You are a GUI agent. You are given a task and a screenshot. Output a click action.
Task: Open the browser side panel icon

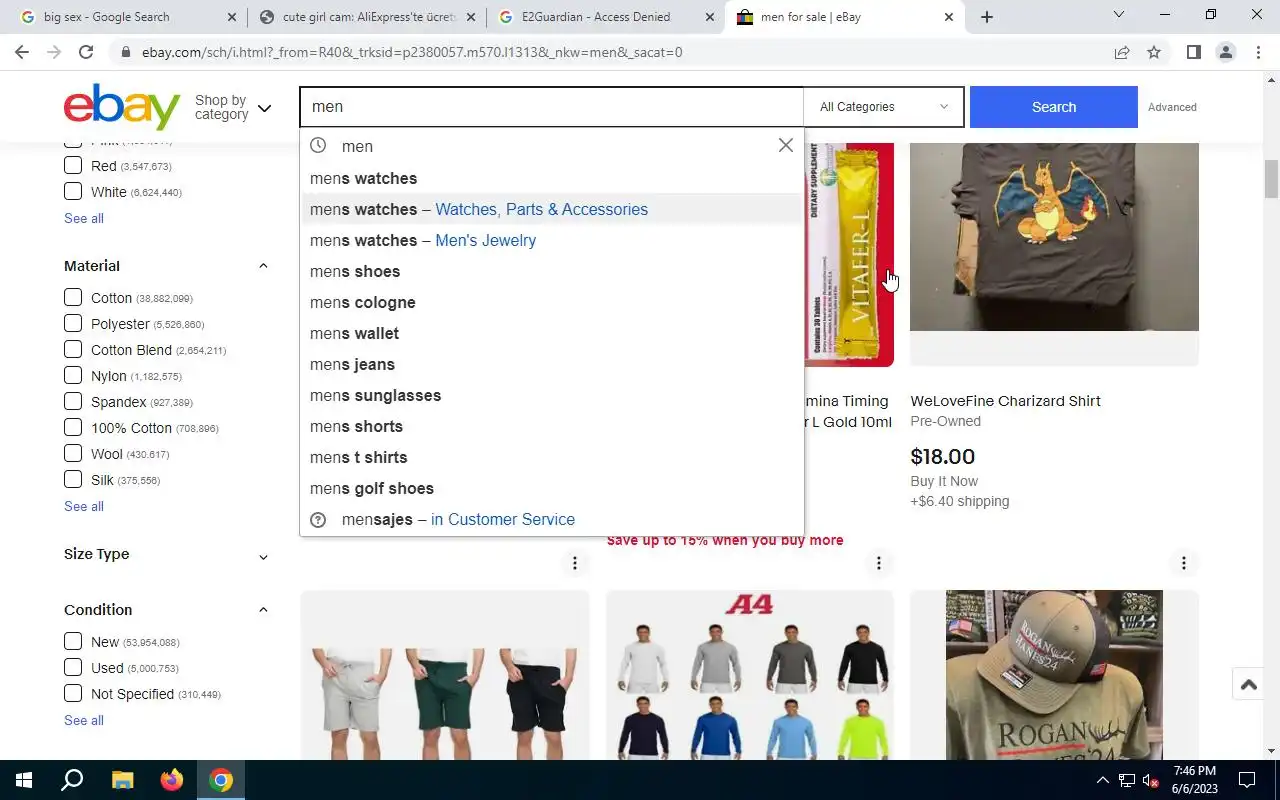click(1193, 52)
